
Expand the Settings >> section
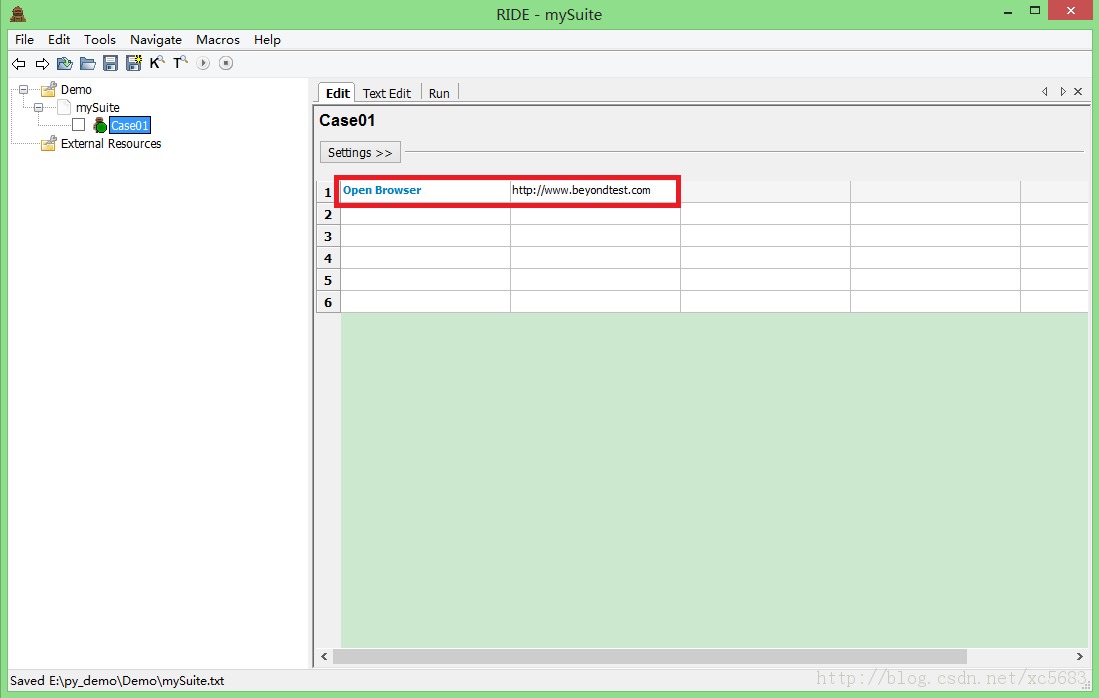360,153
